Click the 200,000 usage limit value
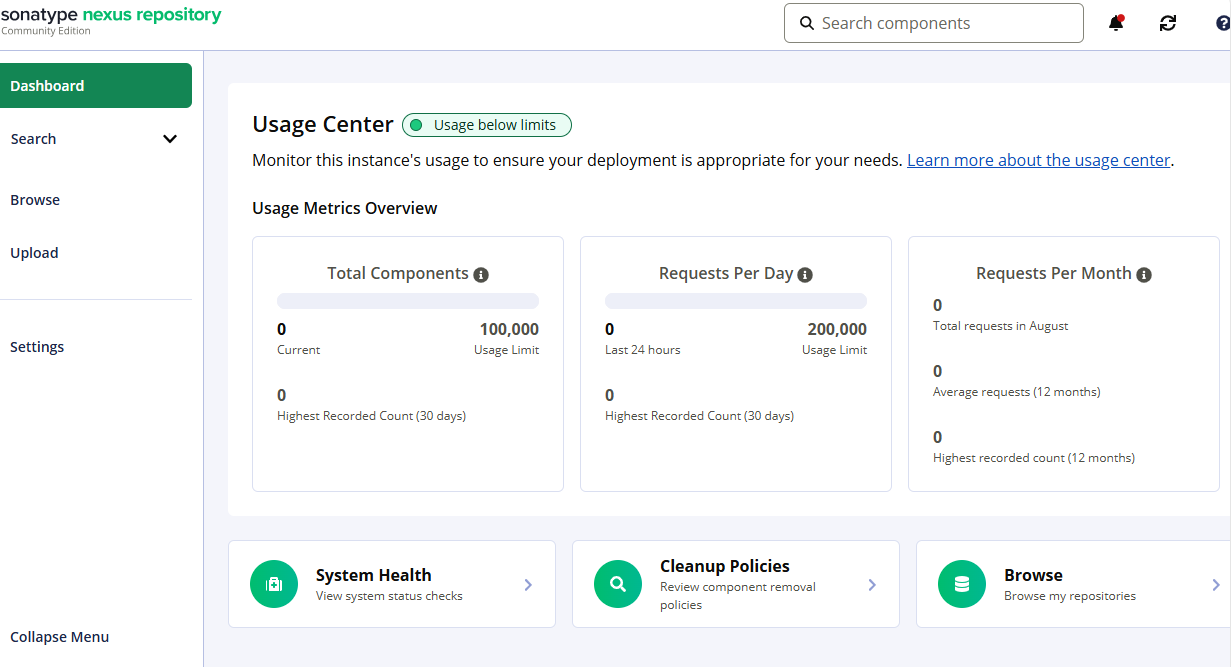The height and width of the screenshot is (667, 1231). (x=837, y=329)
